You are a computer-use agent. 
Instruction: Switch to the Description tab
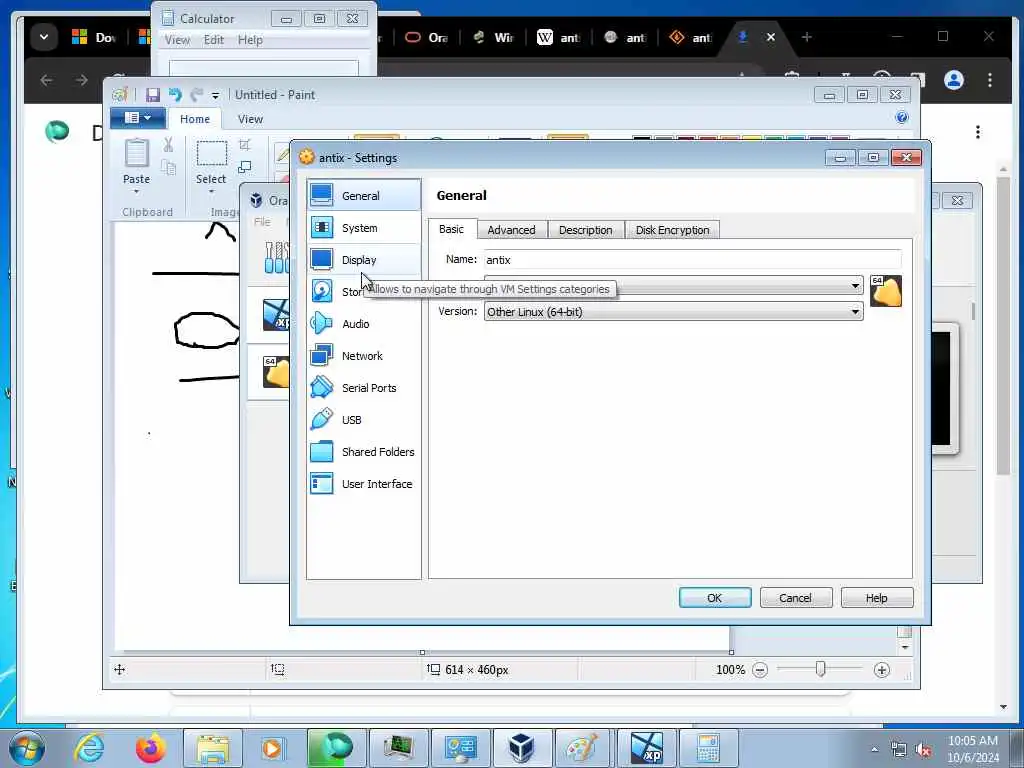pyautogui.click(x=586, y=230)
